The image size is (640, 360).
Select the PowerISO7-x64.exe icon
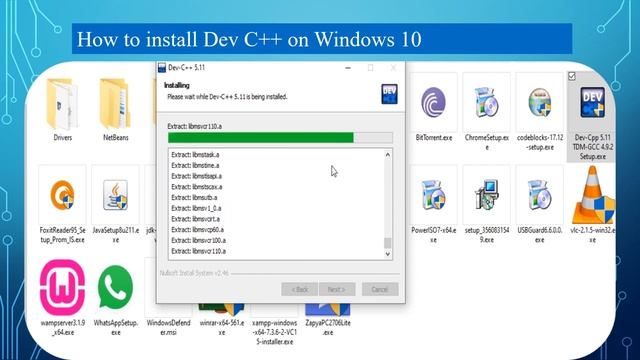pyautogui.click(x=433, y=195)
